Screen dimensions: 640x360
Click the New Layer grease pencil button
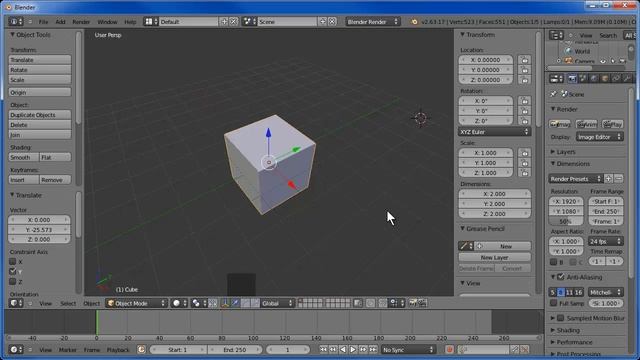(494, 258)
